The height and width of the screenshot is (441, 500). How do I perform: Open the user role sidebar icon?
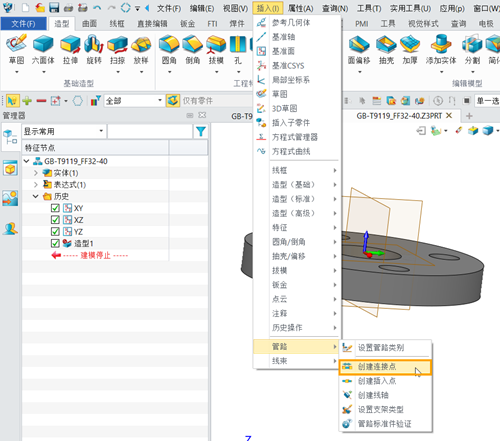click(x=10, y=229)
